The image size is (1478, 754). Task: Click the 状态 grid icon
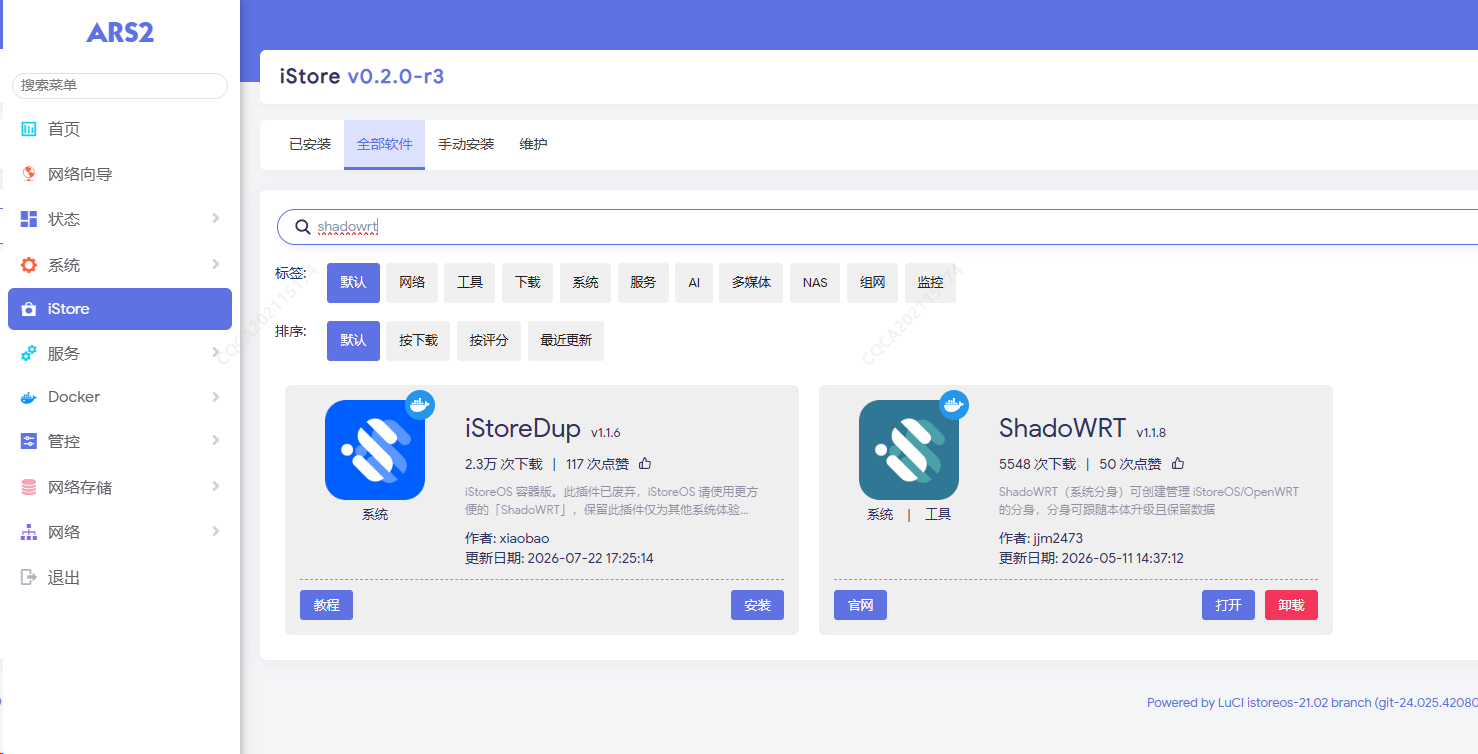point(29,219)
